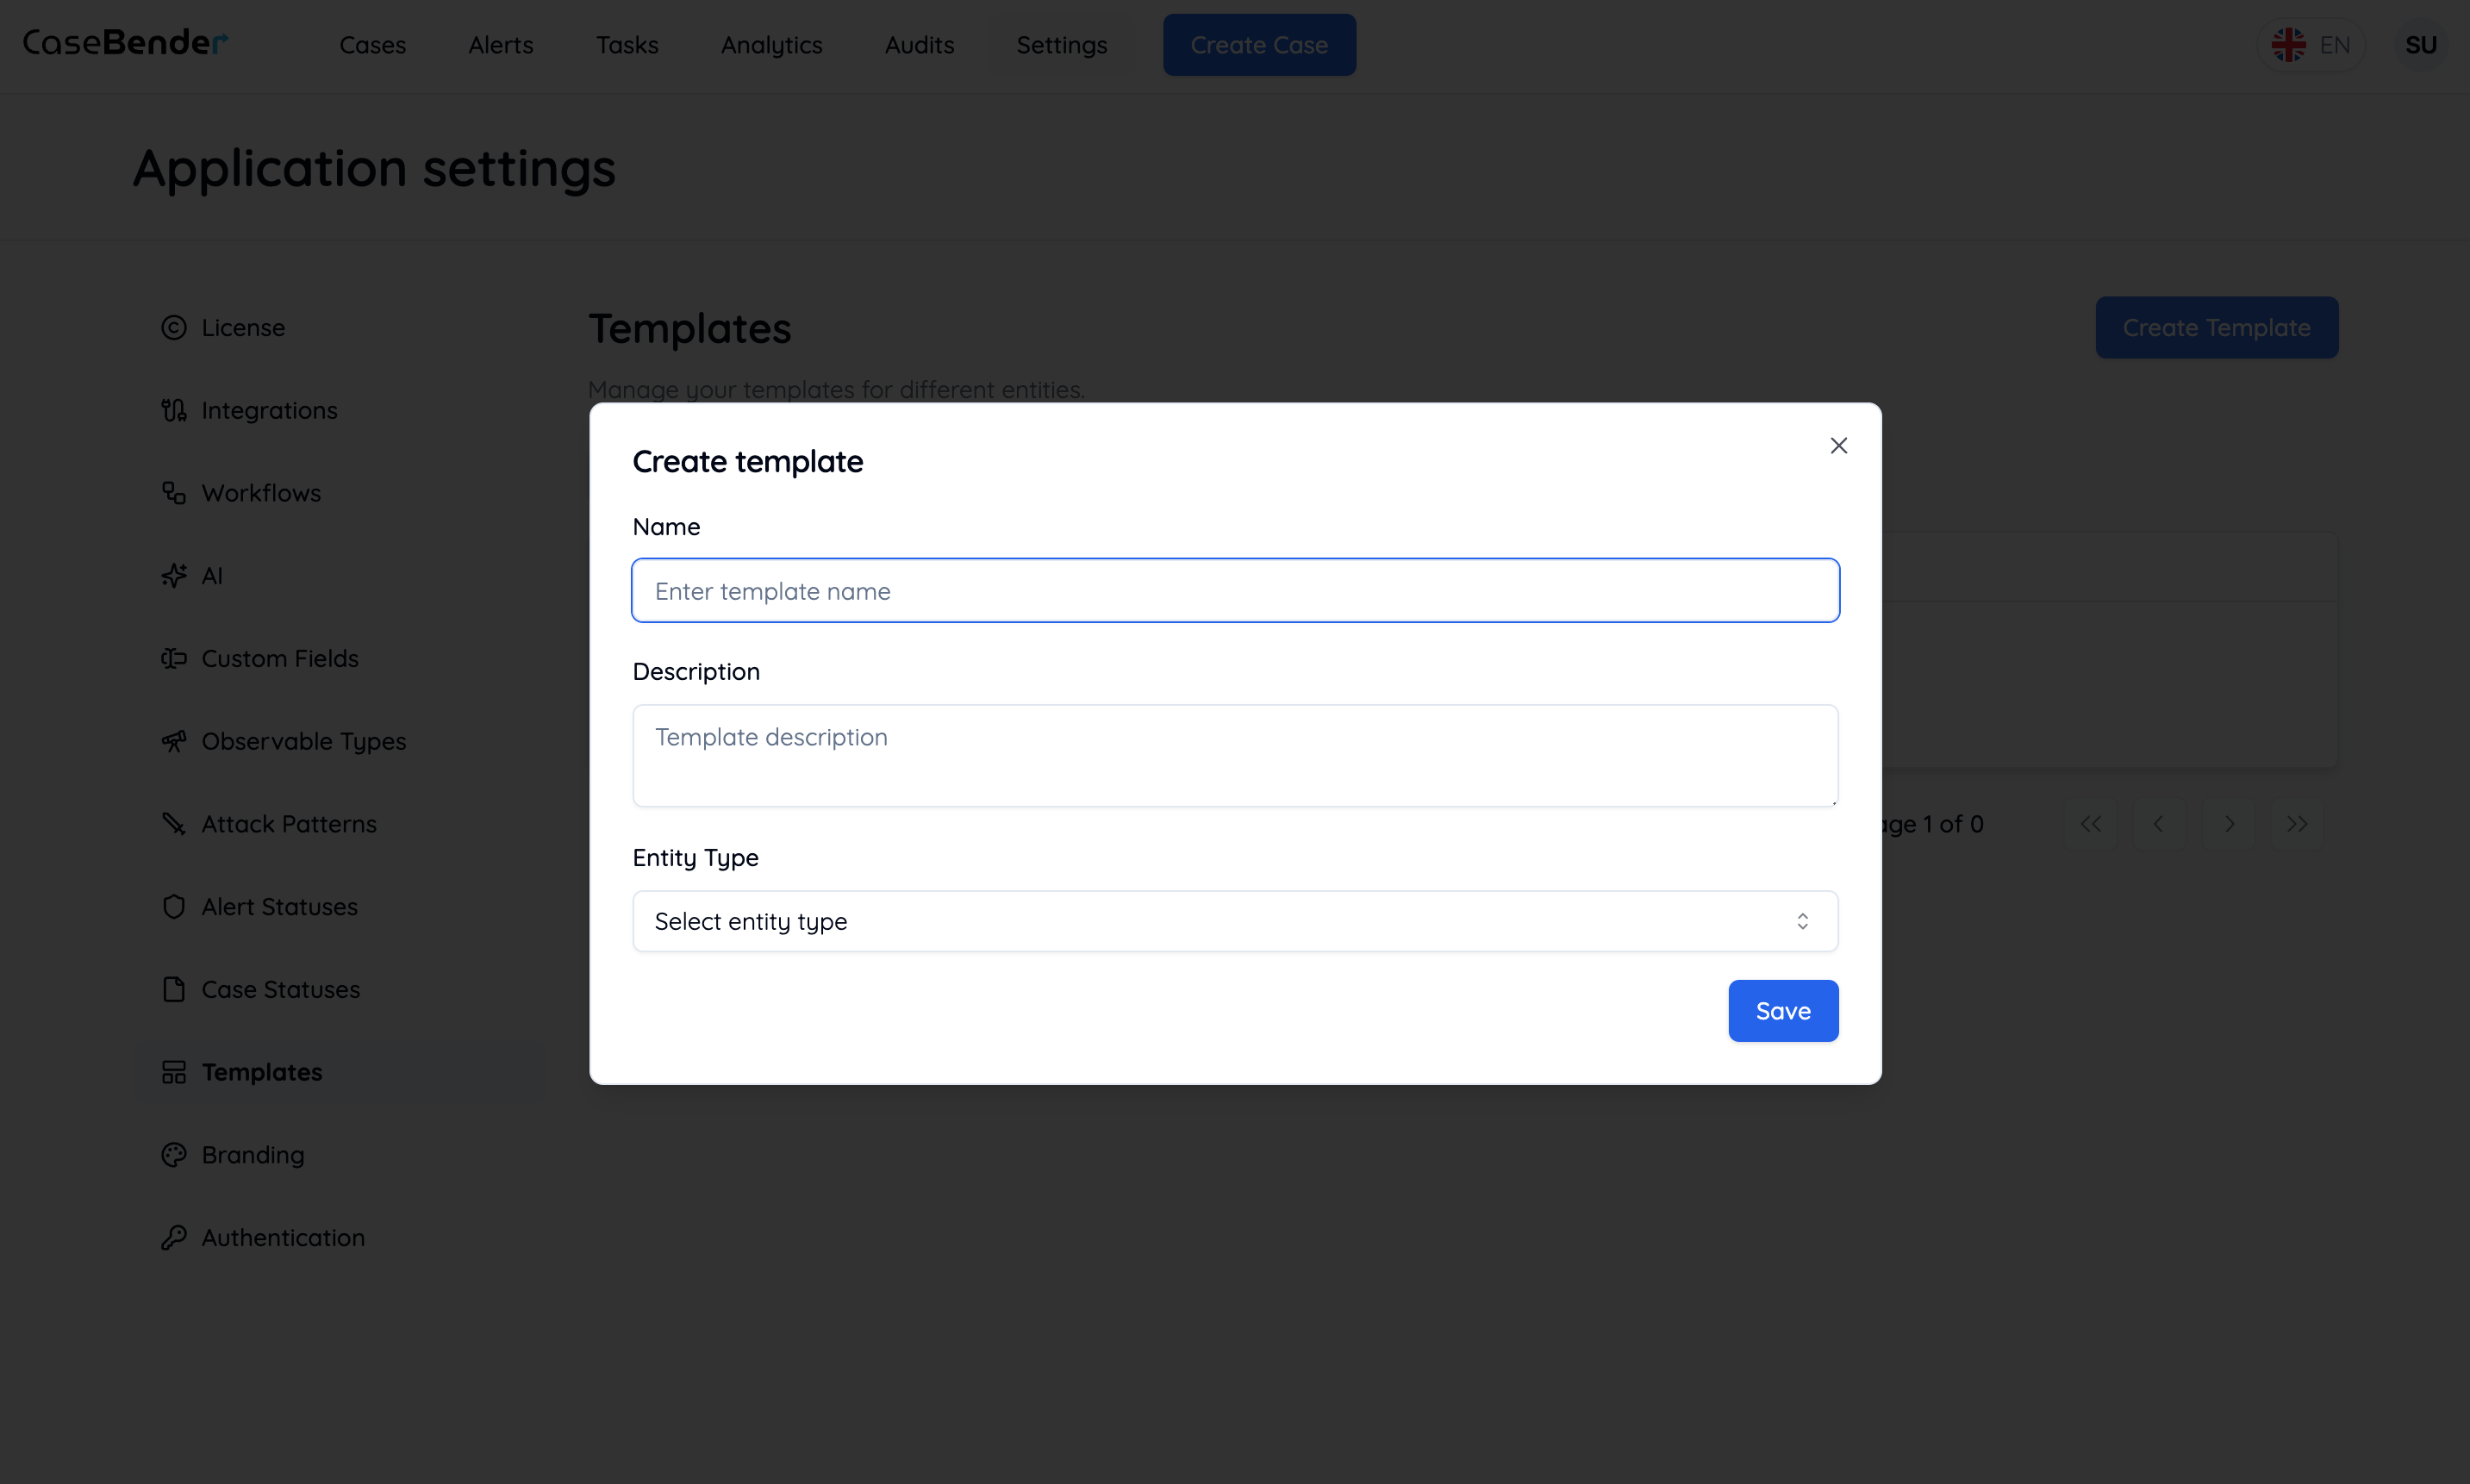Select the Integrations settings icon
The height and width of the screenshot is (1484, 2470).
pyautogui.click(x=174, y=410)
